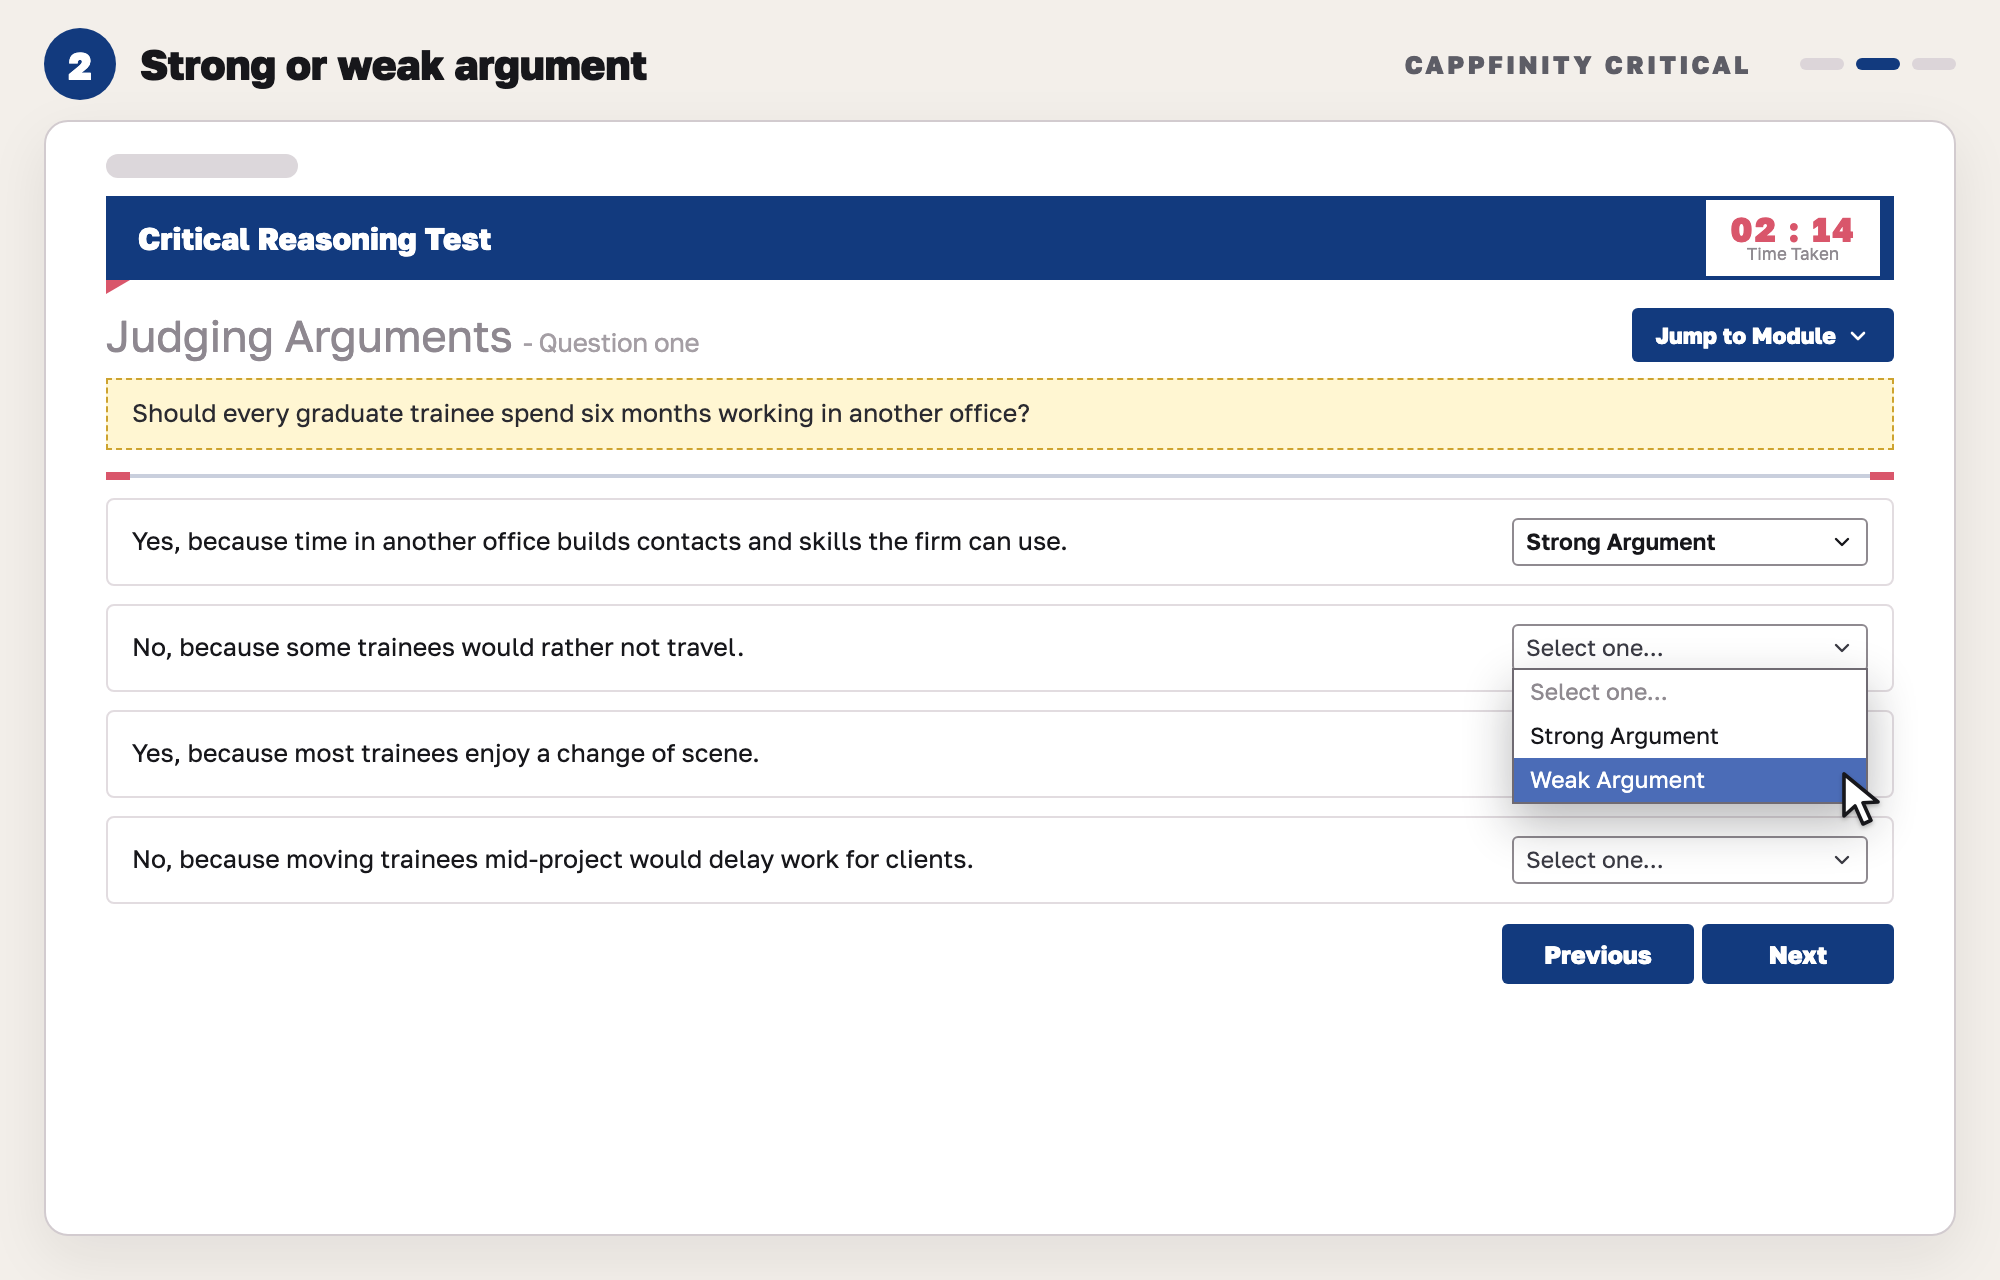Screen dimensions: 2000x1280
Task: Click the last progress indicator dash
Action: coord(1933,64)
